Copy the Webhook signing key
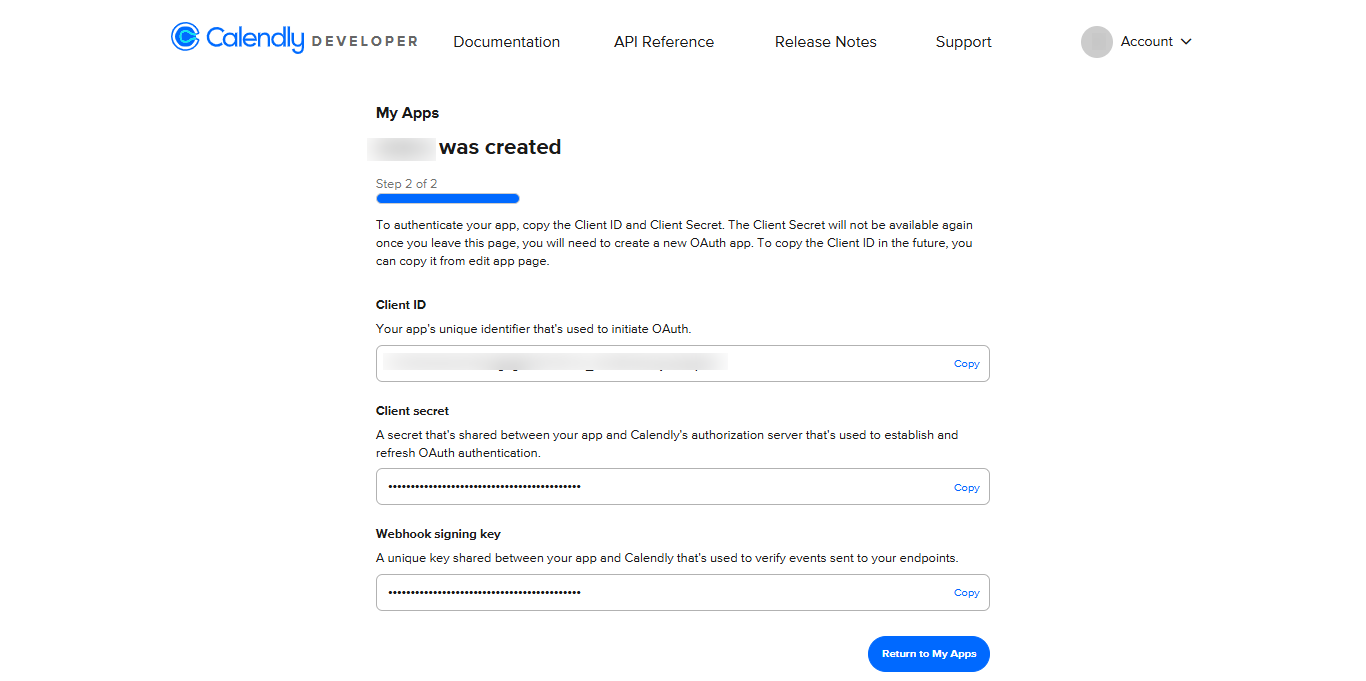Screen dimensions: 1366x681 click(x=966, y=593)
